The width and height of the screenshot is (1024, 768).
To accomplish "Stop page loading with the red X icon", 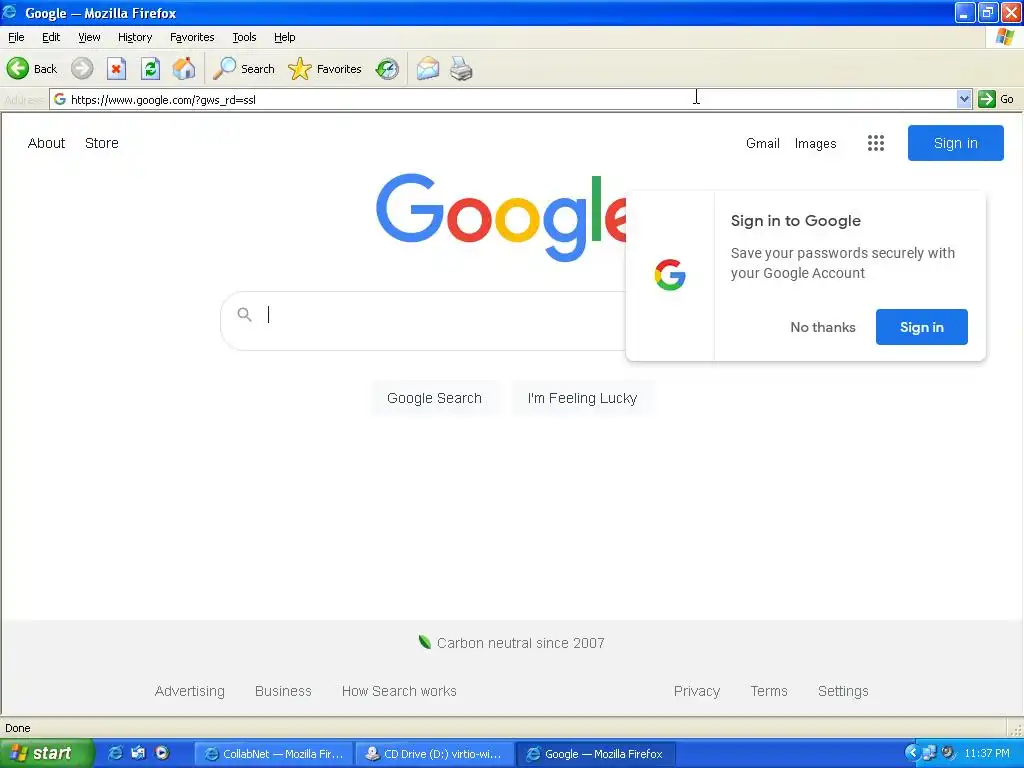I will (x=116, y=69).
